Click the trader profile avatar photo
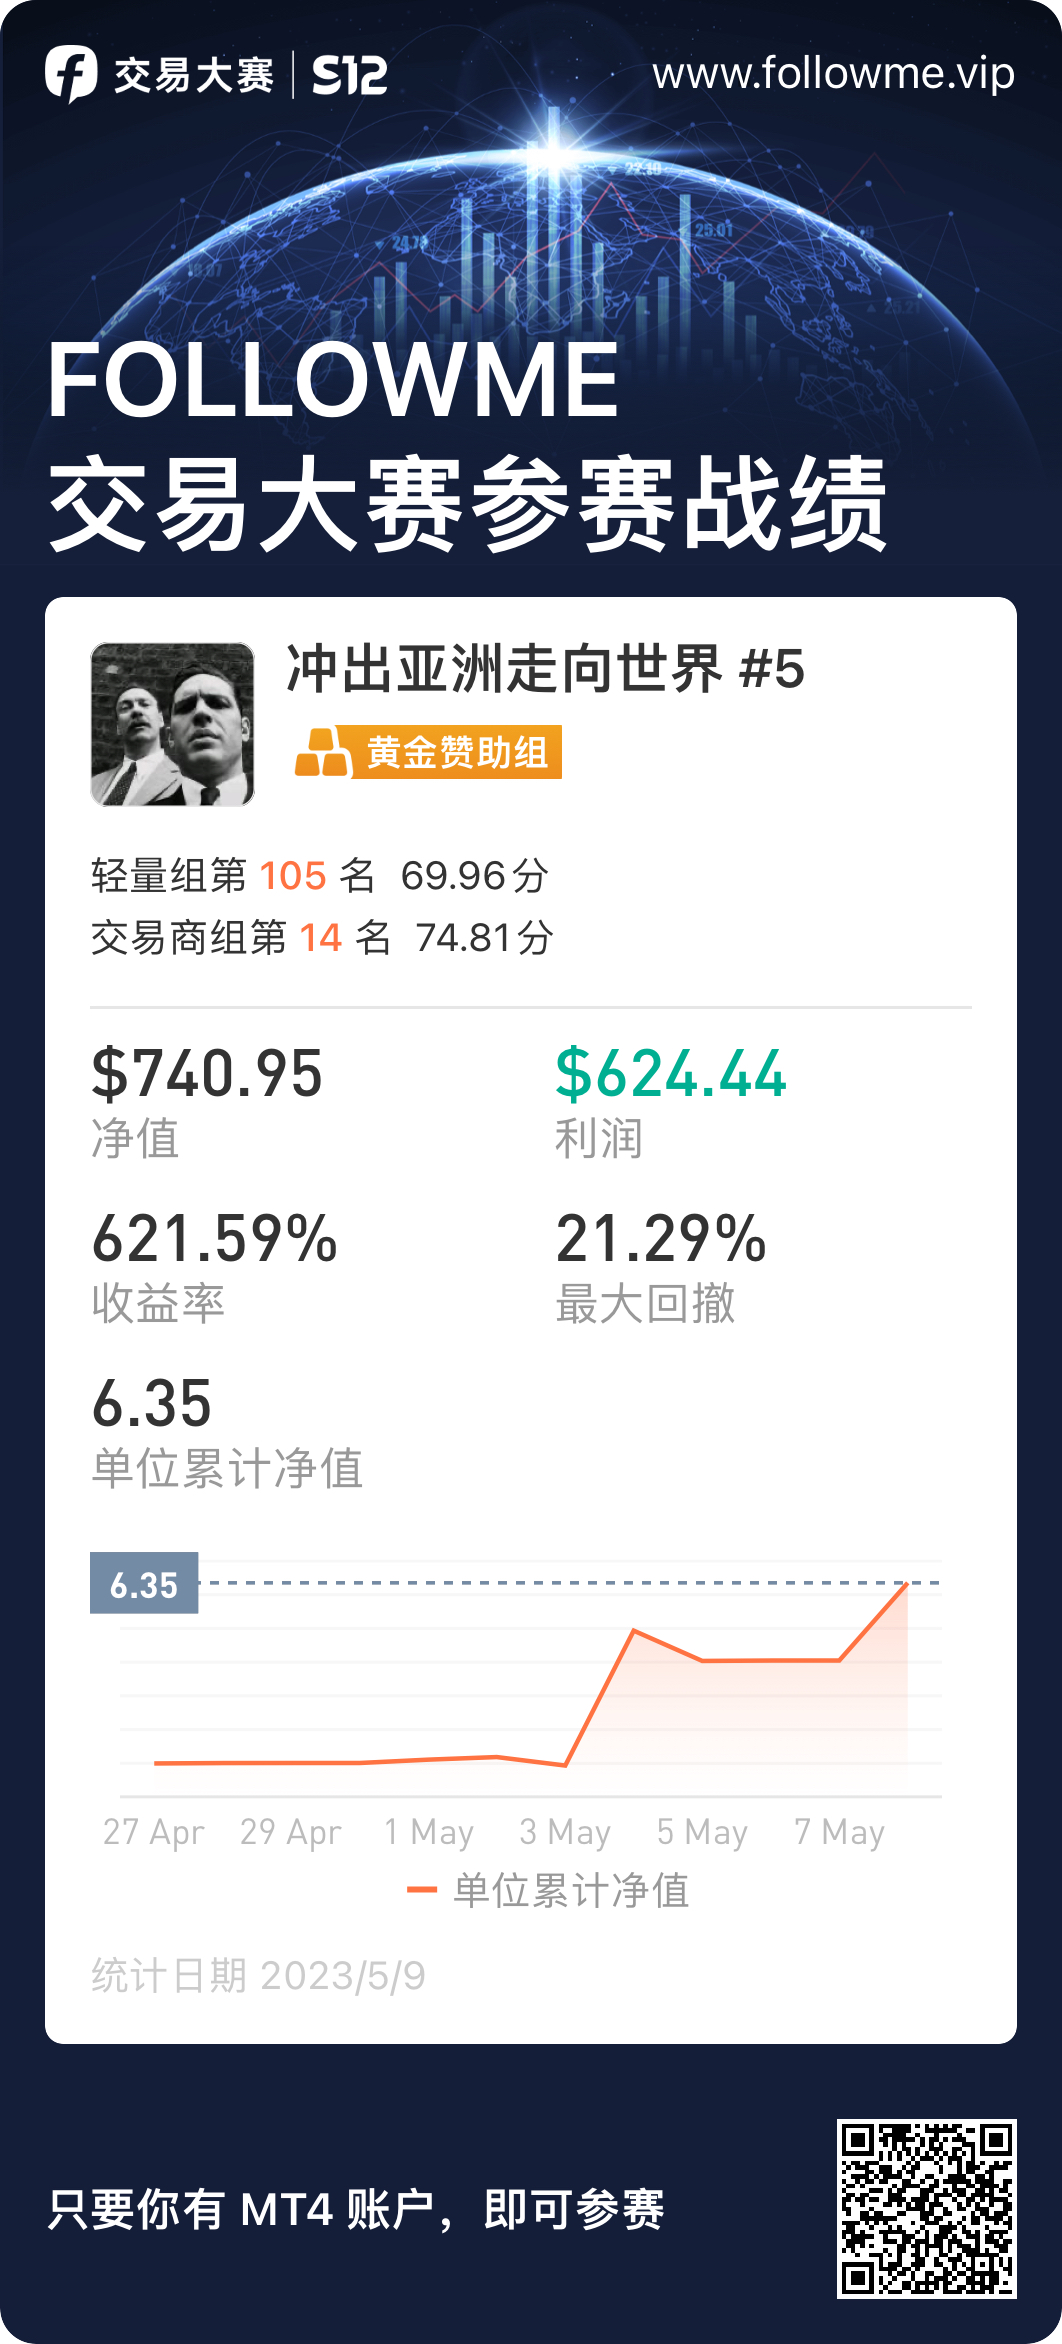Screen dimensions: 1062x2344 [172, 724]
